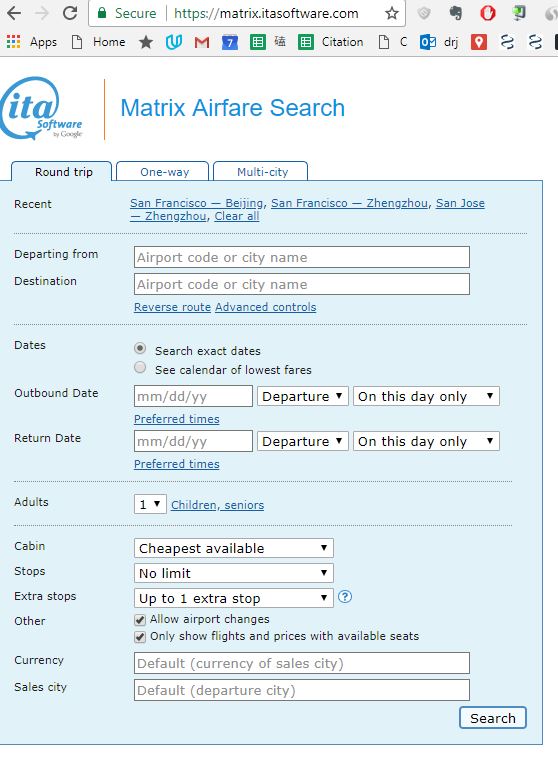The width and height of the screenshot is (558, 763).
Task: Click the Evernote elephant extension icon
Action: click(x=456, y=13)
